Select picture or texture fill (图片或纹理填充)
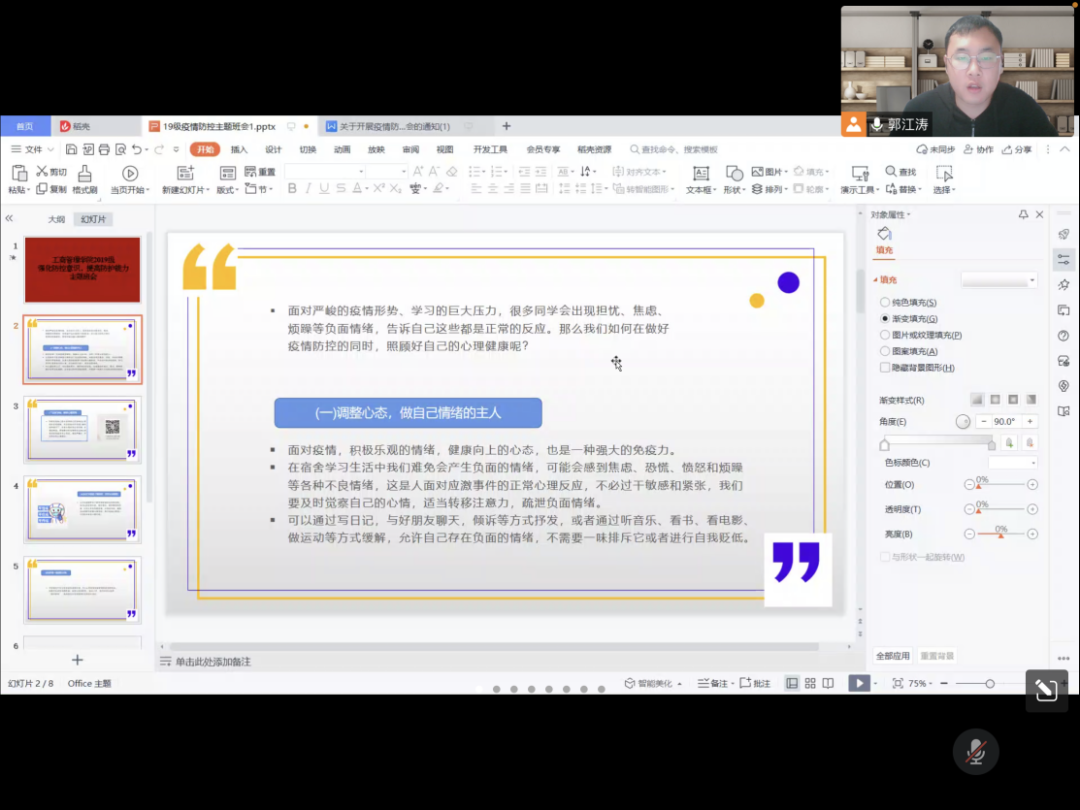This screenshot has height=810, width=1080. tap(884, 335)
